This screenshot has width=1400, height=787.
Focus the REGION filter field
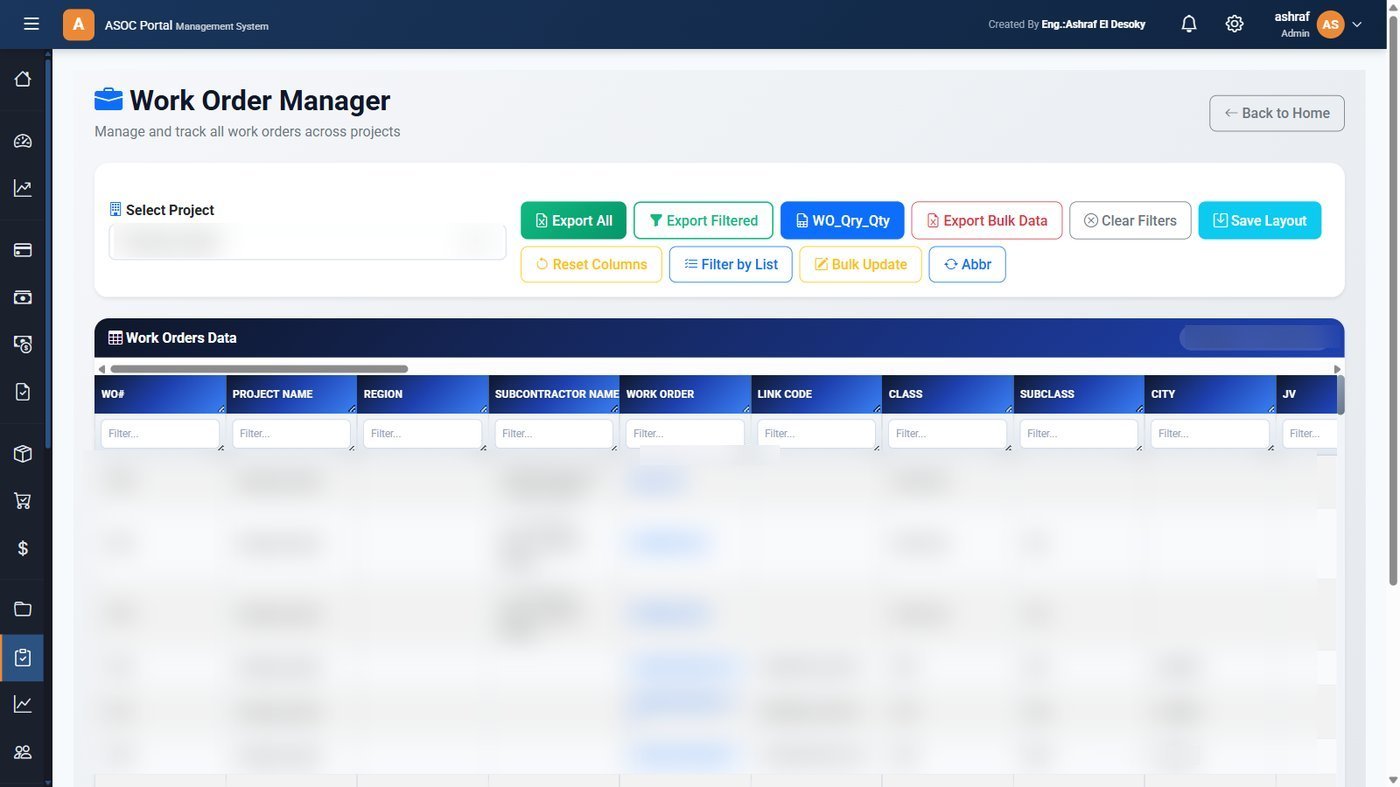click(x=423, y=434)
